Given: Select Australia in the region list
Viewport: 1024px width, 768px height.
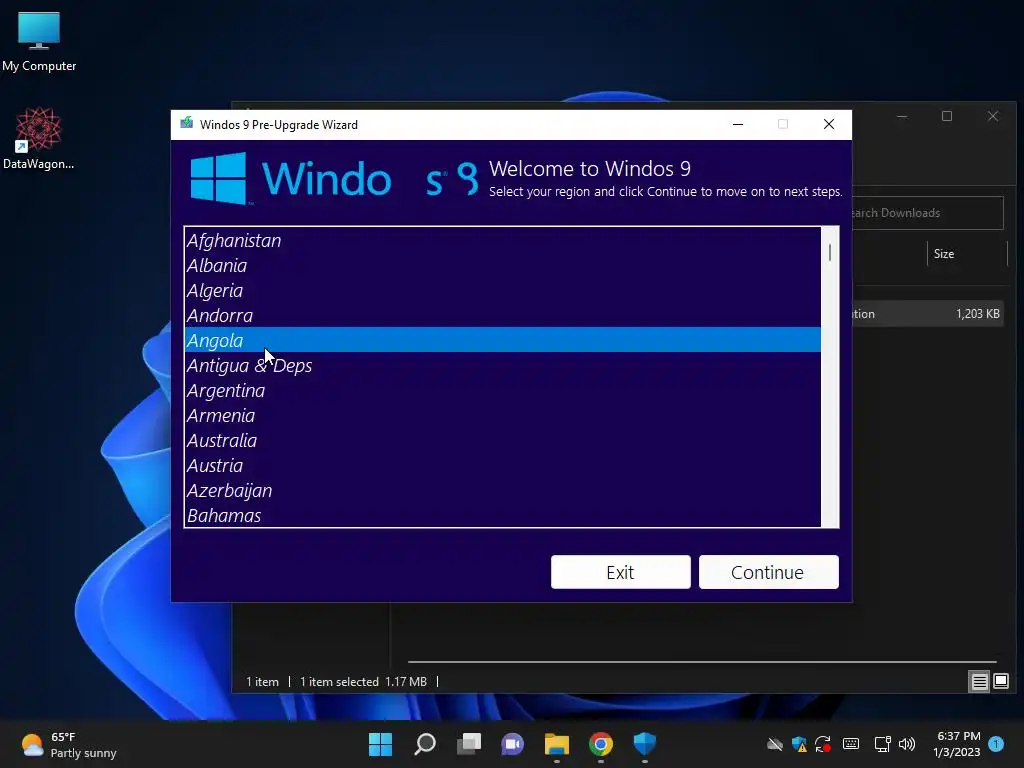Looking at the screenshot, I should (502, 440).
